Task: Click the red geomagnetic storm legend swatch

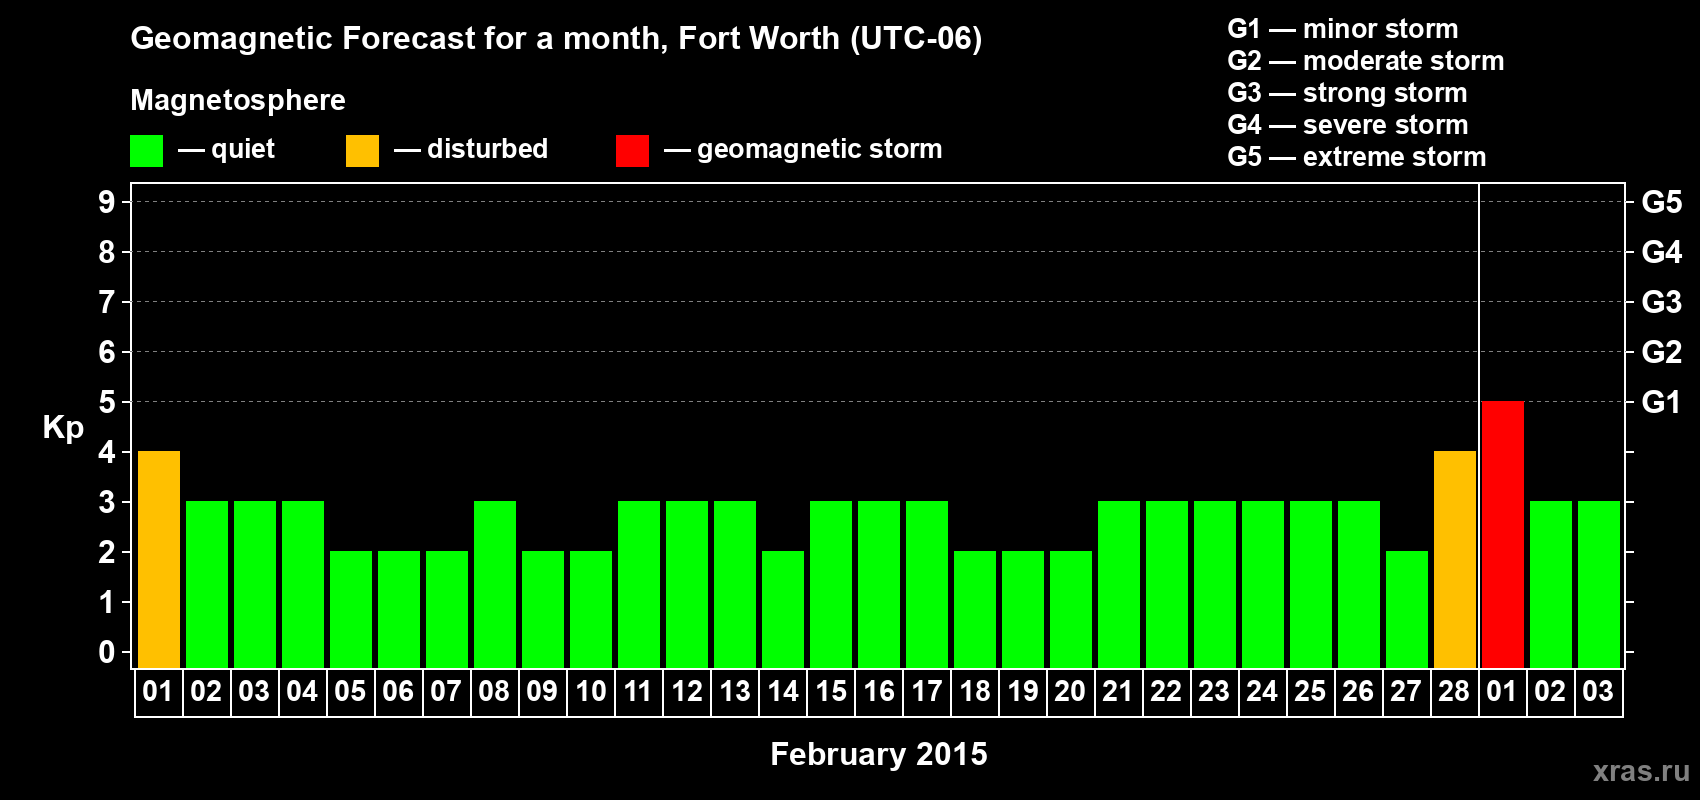Action: click(632, 151)
